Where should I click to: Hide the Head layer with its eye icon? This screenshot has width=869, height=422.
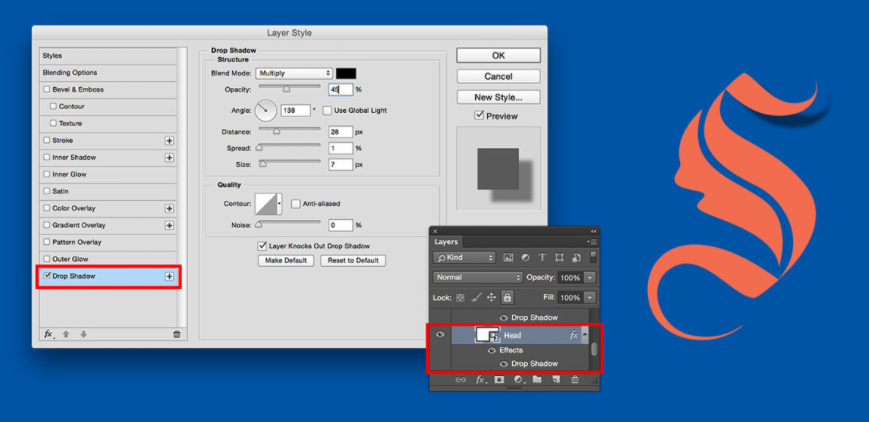click(440, 335)
